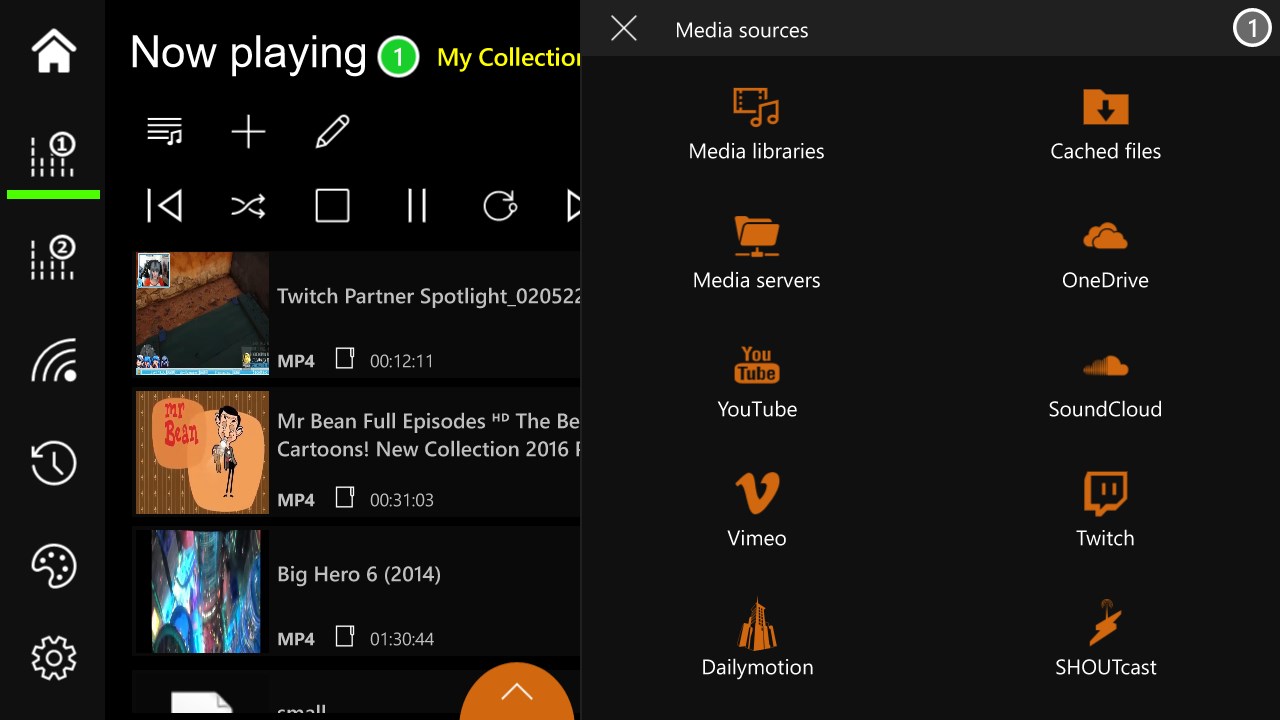Open Vimeo source
Image resolution: width=1280 pixels, height=720 pixels.
click(x=757, y=511)
